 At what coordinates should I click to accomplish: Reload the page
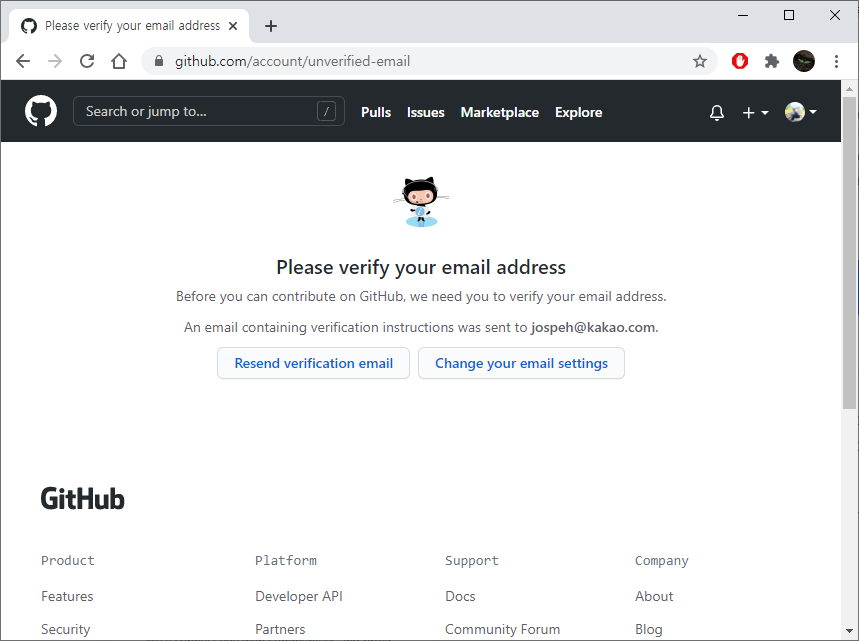(x=87, y=61)
